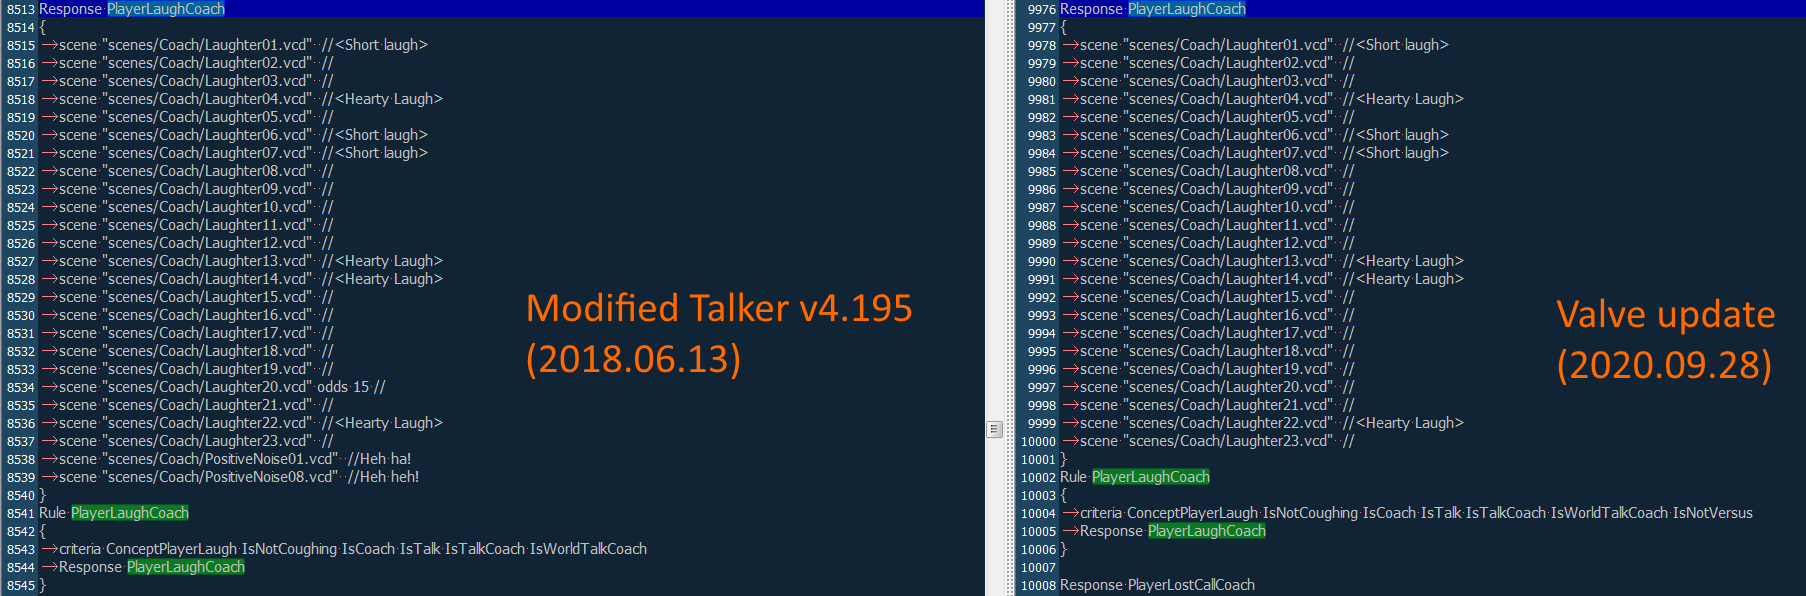
Task: Click the left pane vertical scrollbar thumb
Action: point(994,429)
